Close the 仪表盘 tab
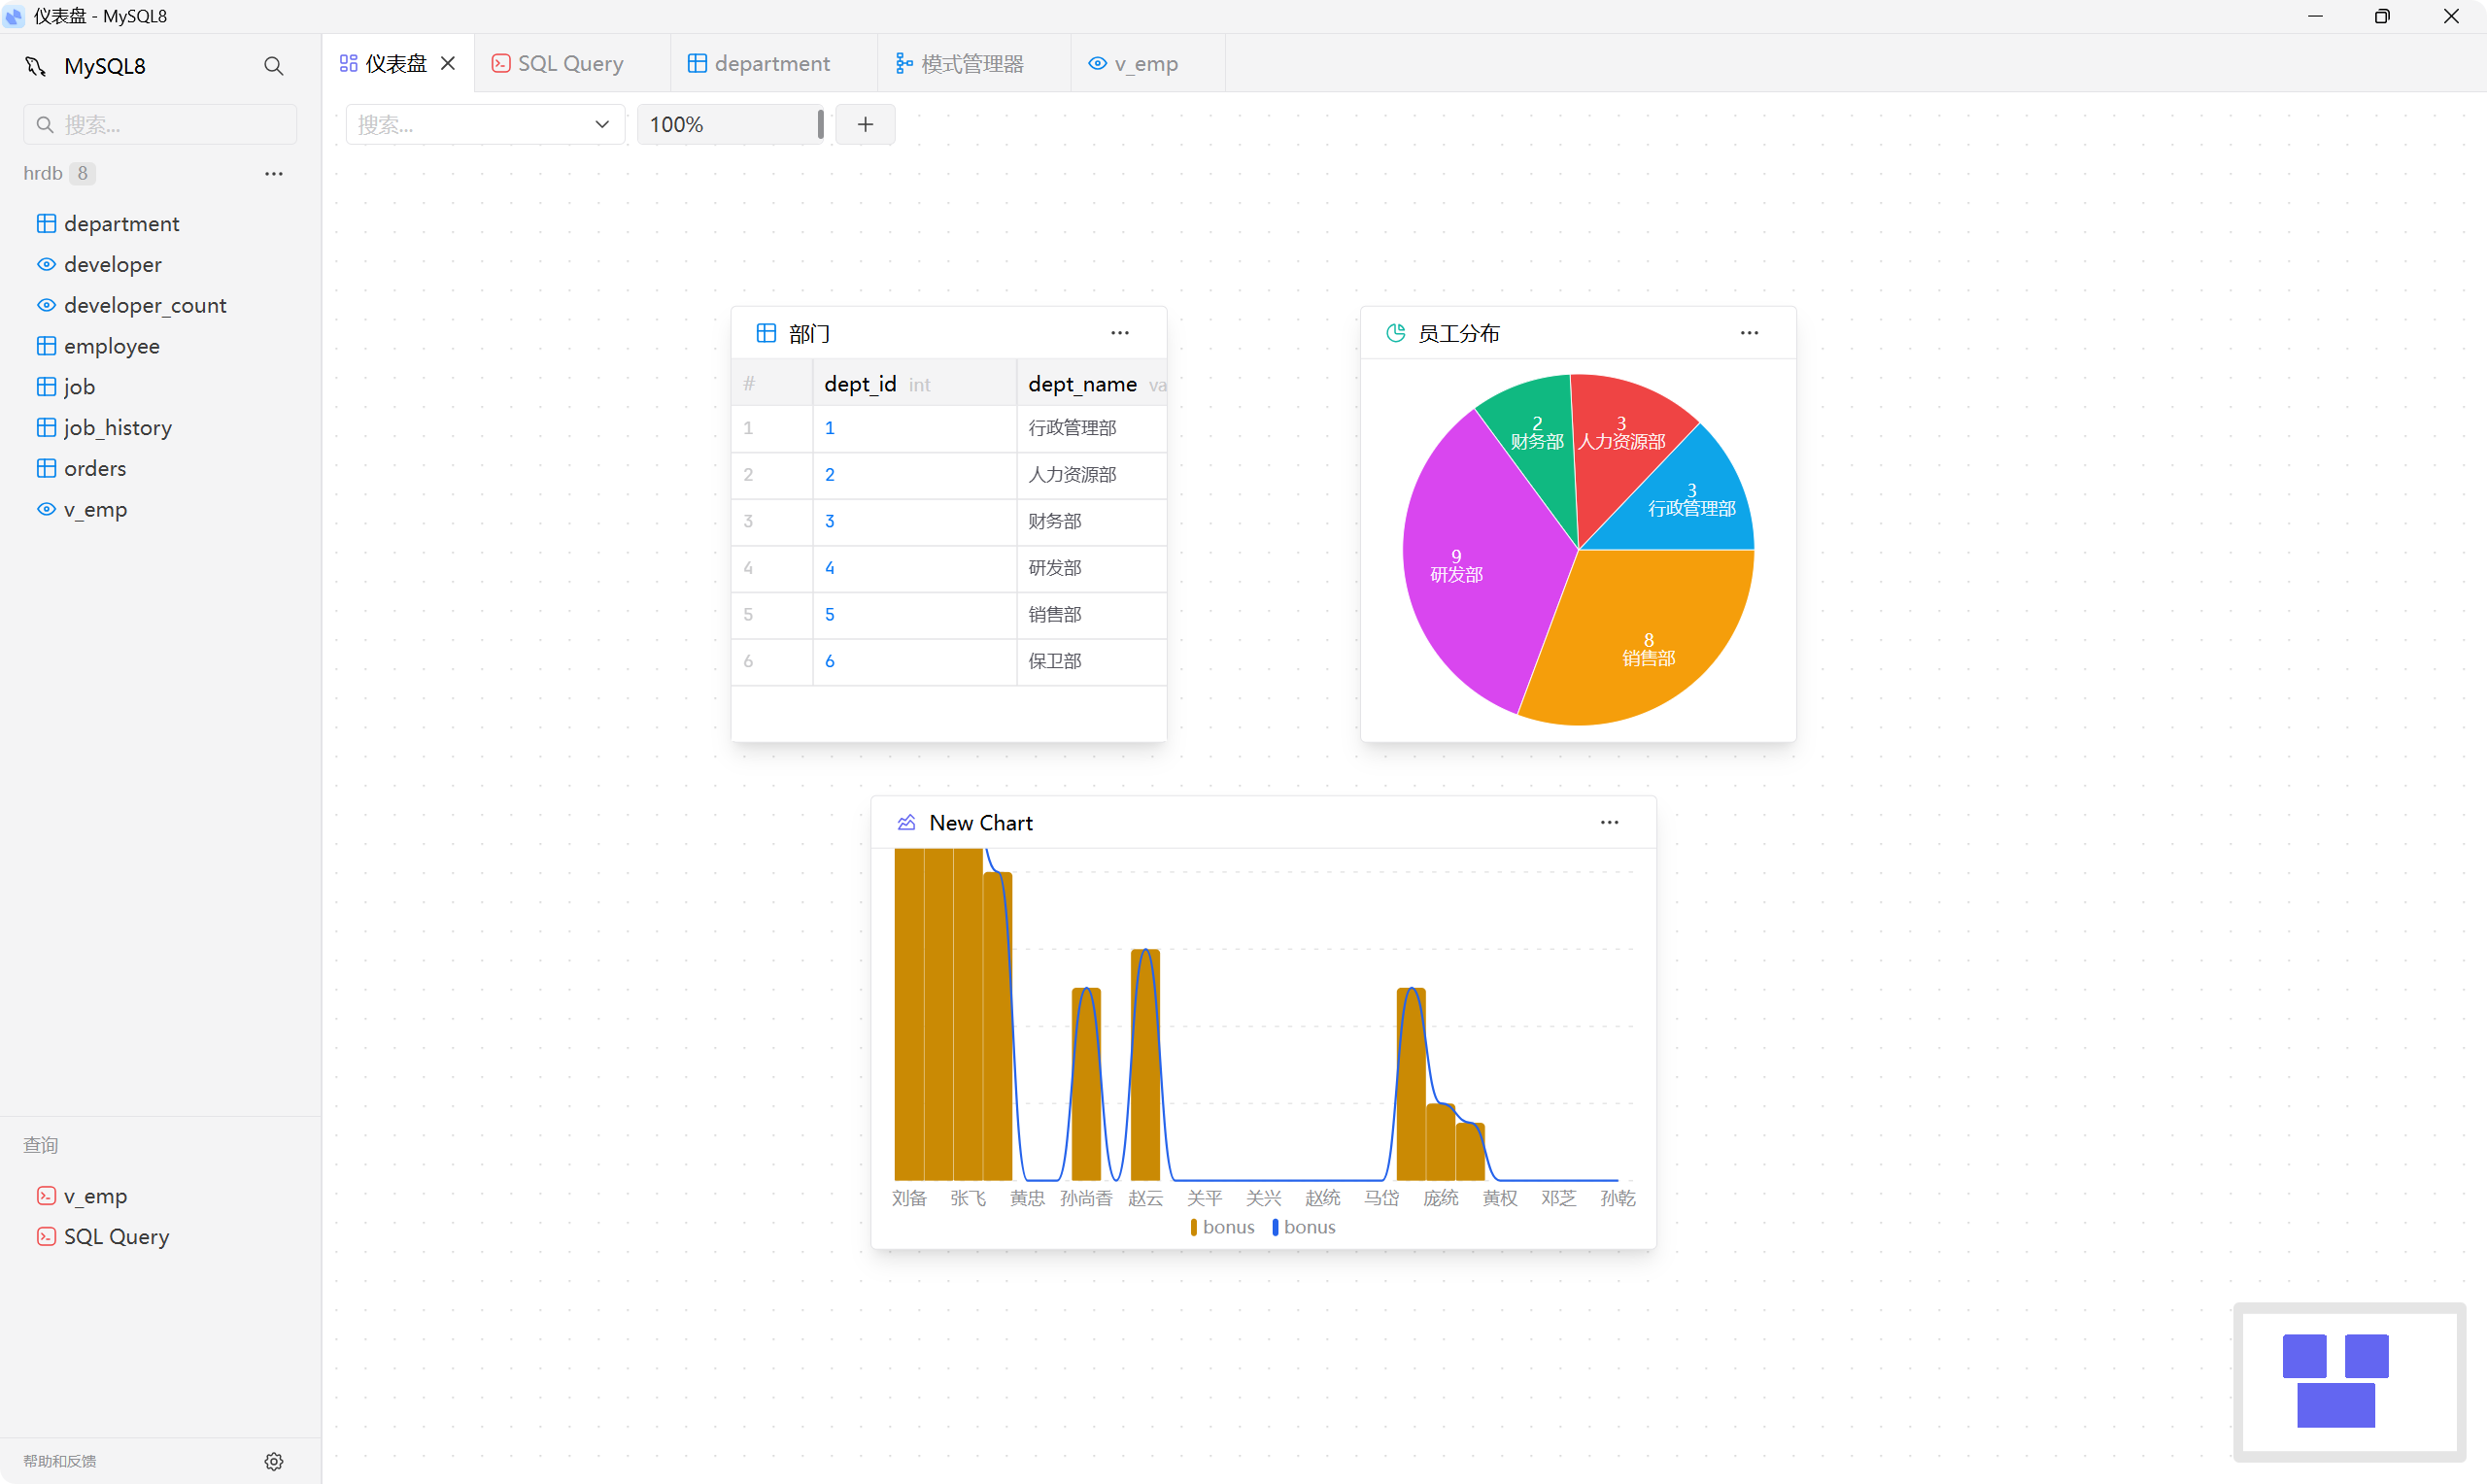 448,63
